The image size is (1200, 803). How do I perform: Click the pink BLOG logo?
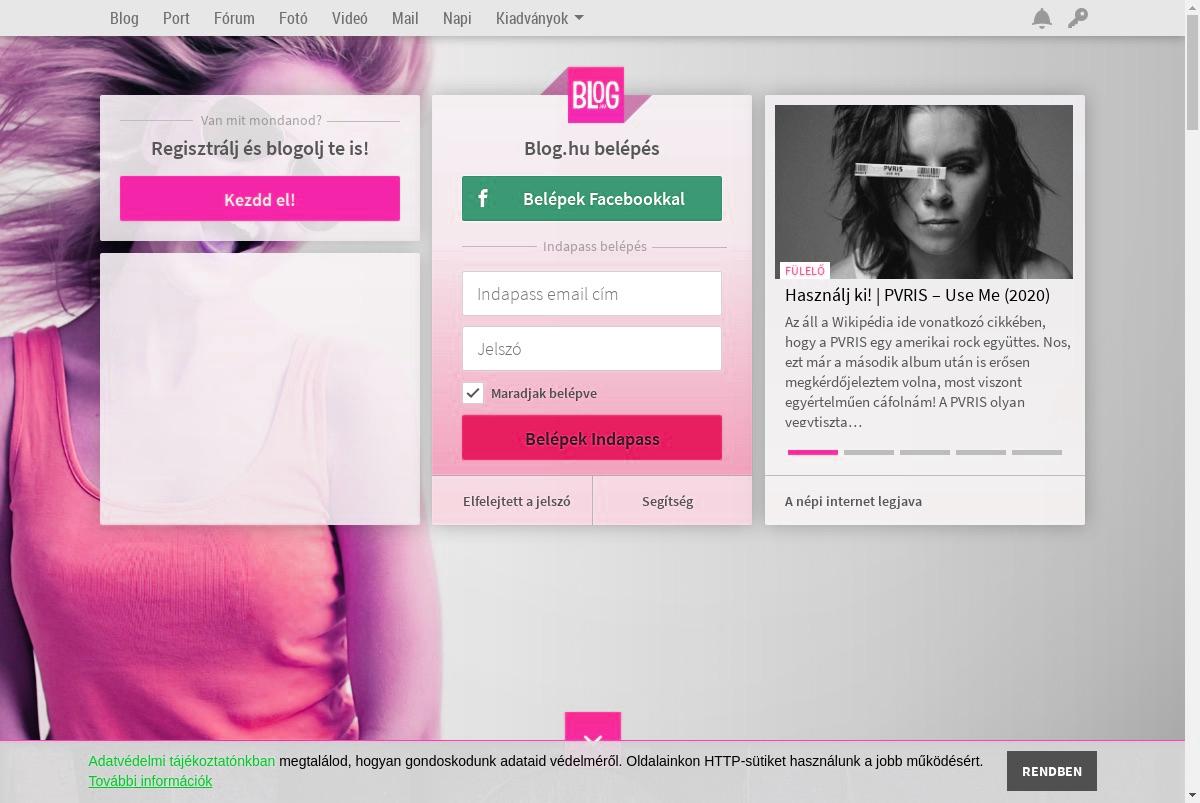(x=596, y=95)
